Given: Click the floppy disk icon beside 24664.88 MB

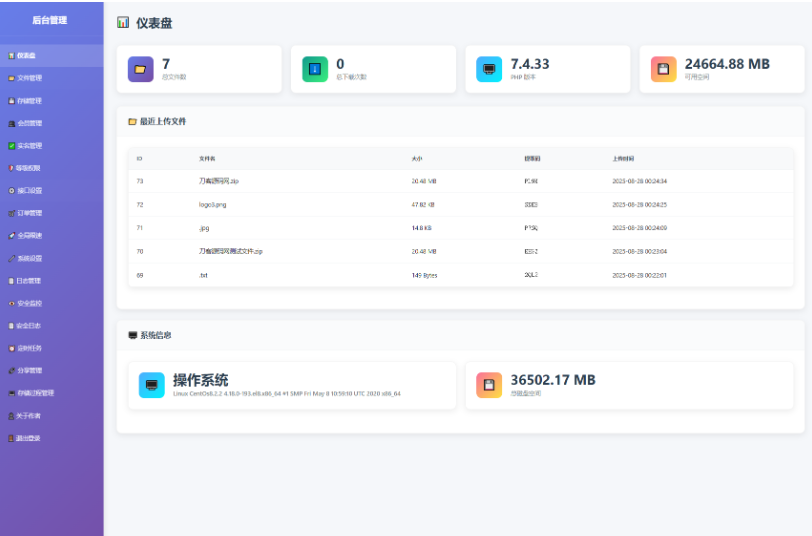Looking at the screenshot, I should pyautogui.click(x=663, y=69).
